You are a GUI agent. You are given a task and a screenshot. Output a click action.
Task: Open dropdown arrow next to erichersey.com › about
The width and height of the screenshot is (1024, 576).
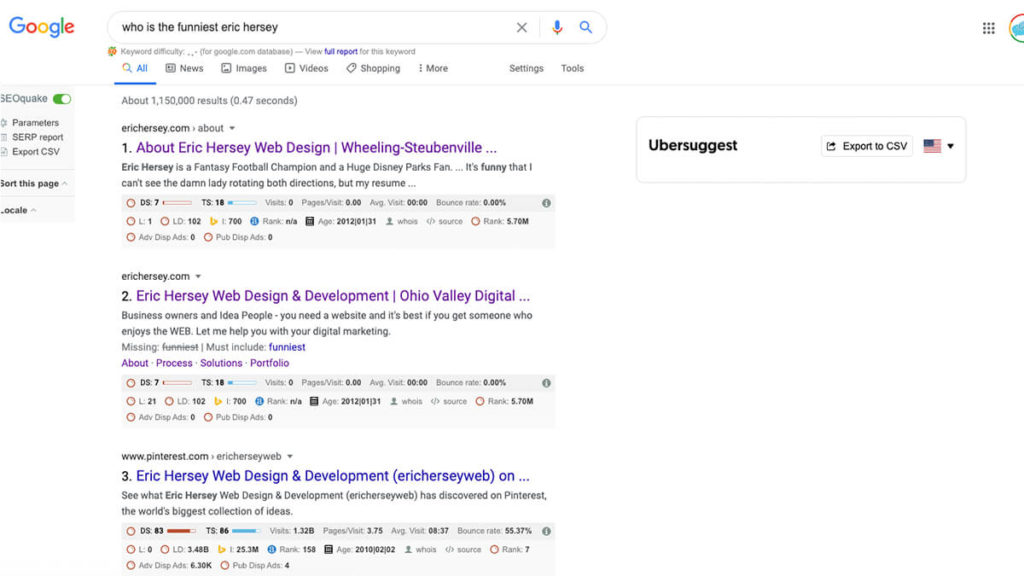point(232,128)
